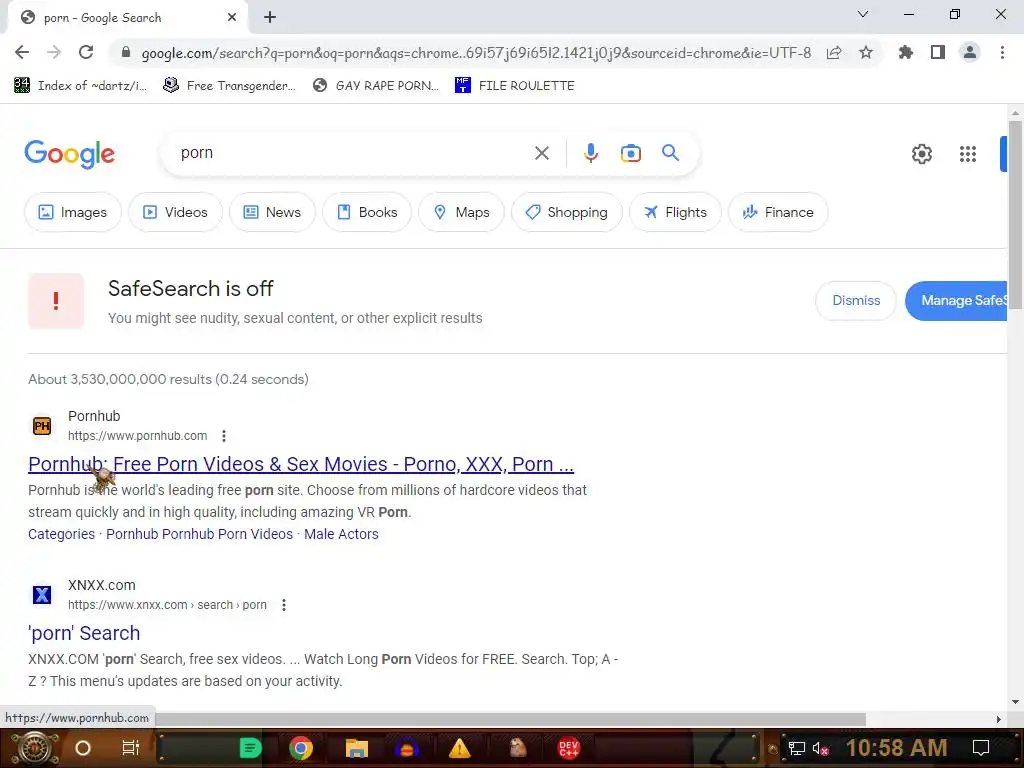Go back to the previous page

[22, 52]
